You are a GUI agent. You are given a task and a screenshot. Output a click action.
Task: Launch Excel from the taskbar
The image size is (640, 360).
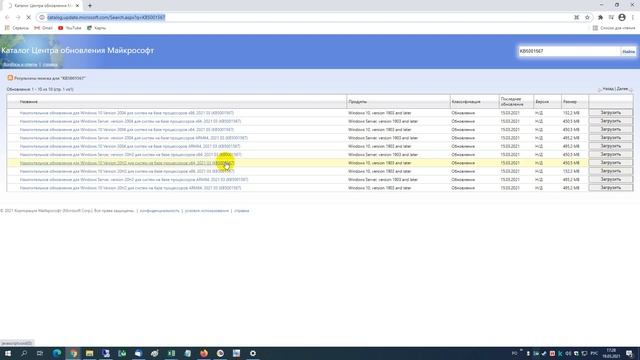point(171,353)
